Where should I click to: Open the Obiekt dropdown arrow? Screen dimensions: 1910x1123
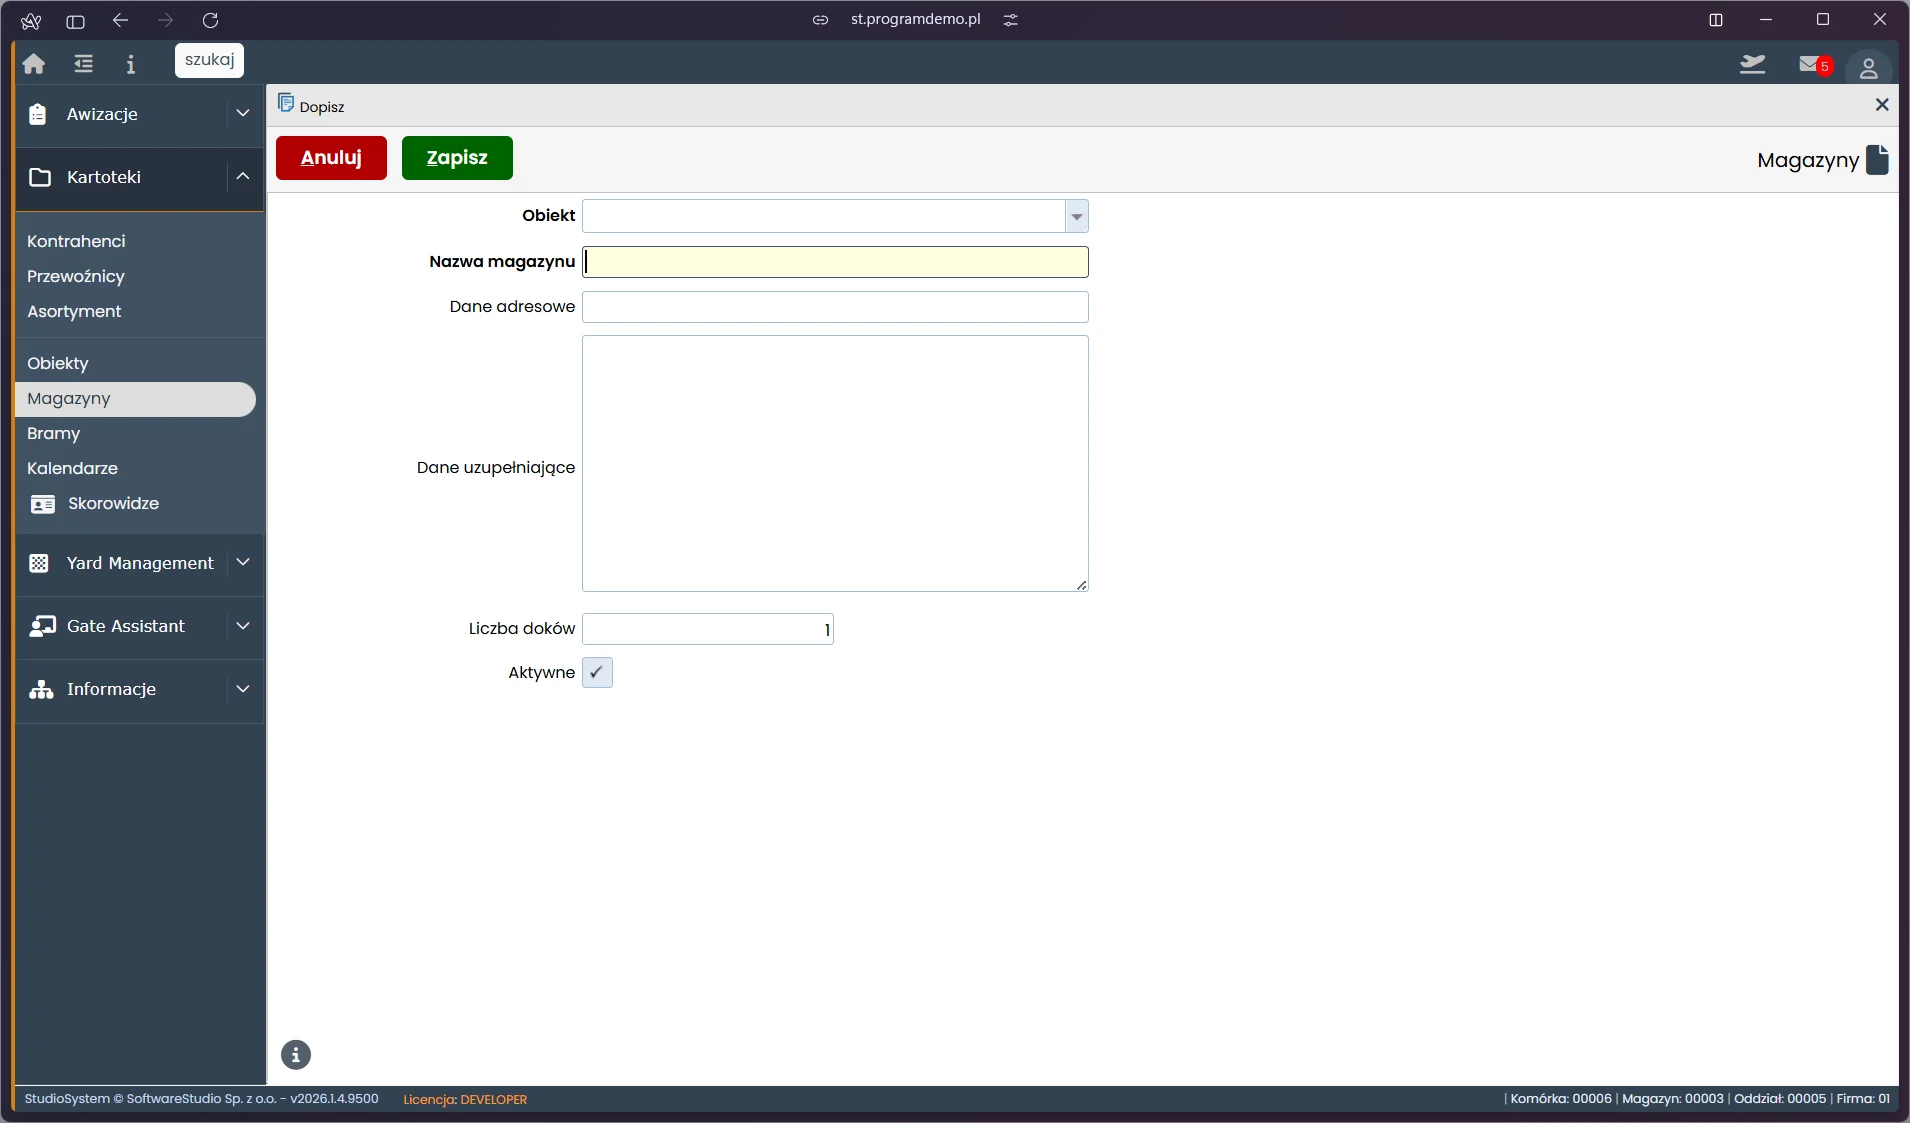(1077, 216)
